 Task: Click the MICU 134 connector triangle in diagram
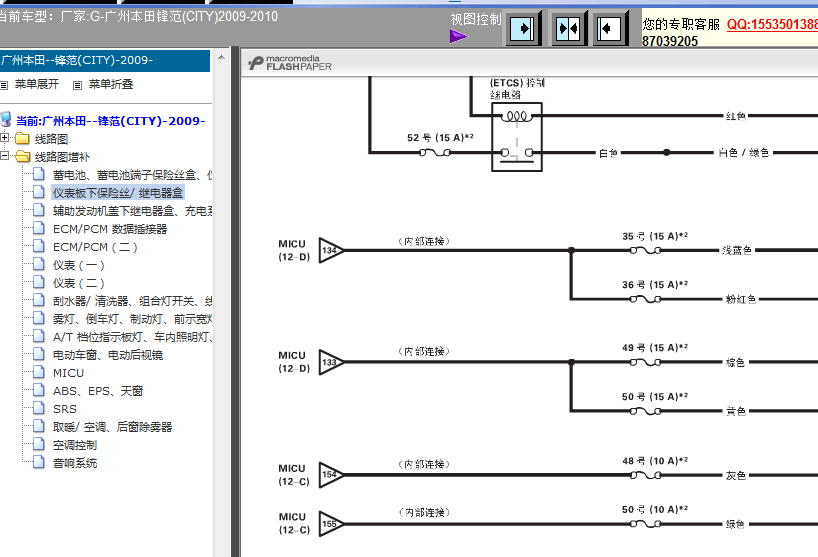click(x=331, y=250)
